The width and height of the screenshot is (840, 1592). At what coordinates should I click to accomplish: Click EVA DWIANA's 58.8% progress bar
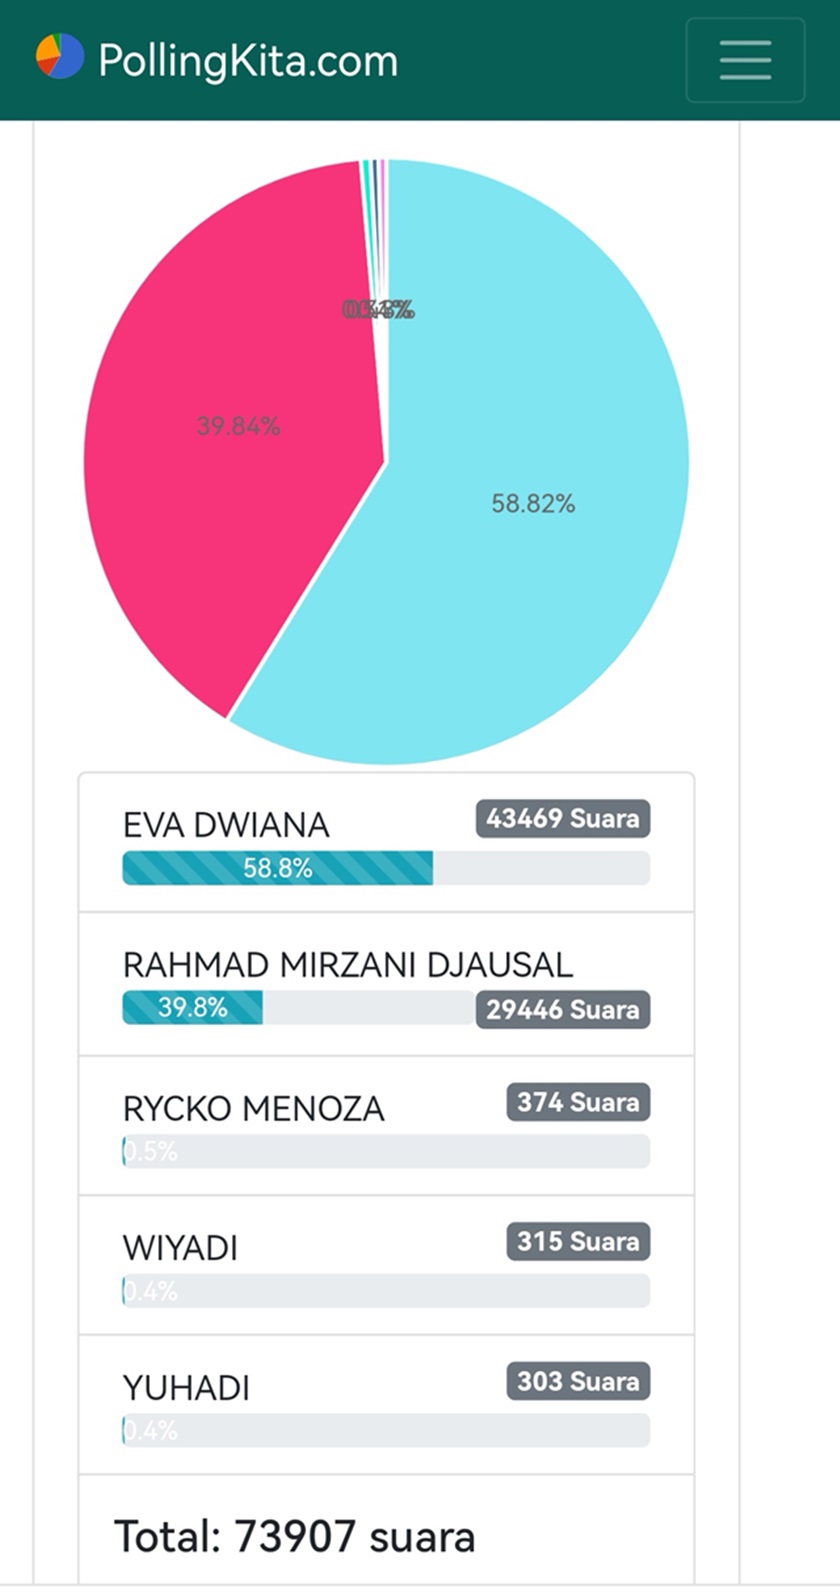click(277, 868)
